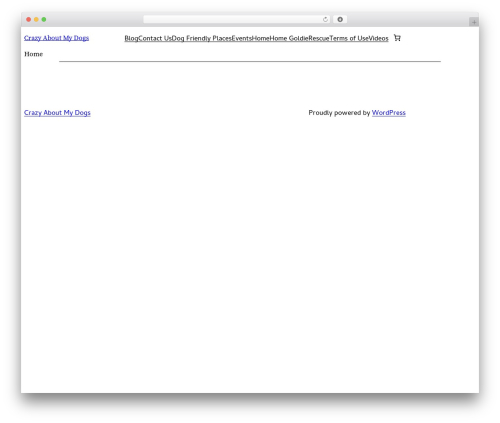Click the red close window button

tap(29, 20)
